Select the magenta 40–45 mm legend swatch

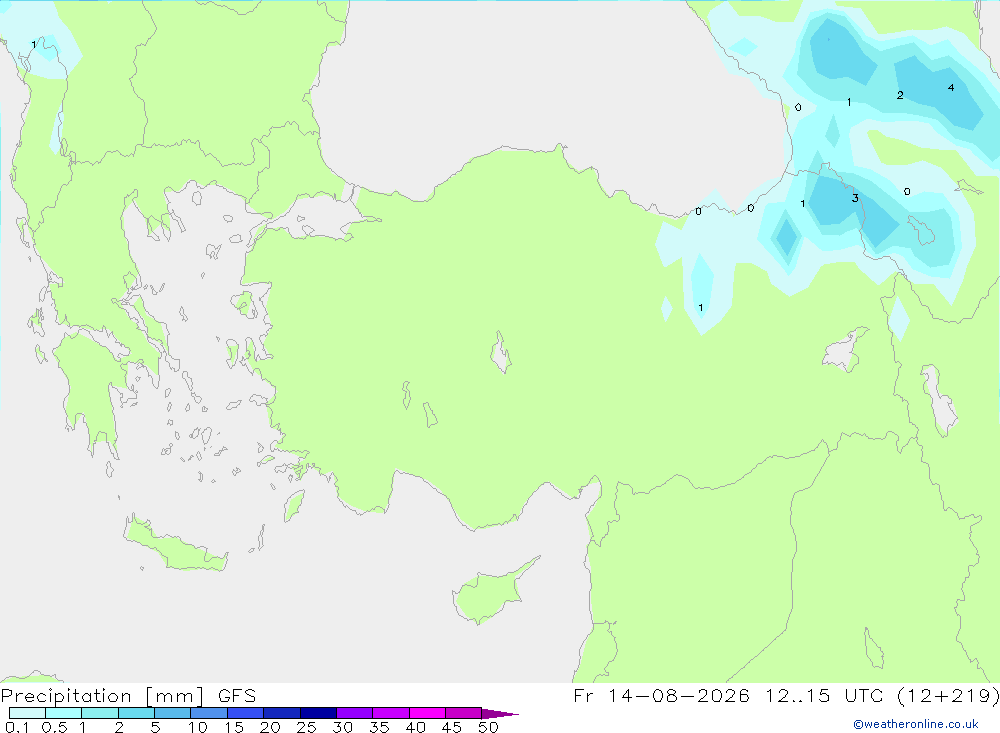(427, 713)
